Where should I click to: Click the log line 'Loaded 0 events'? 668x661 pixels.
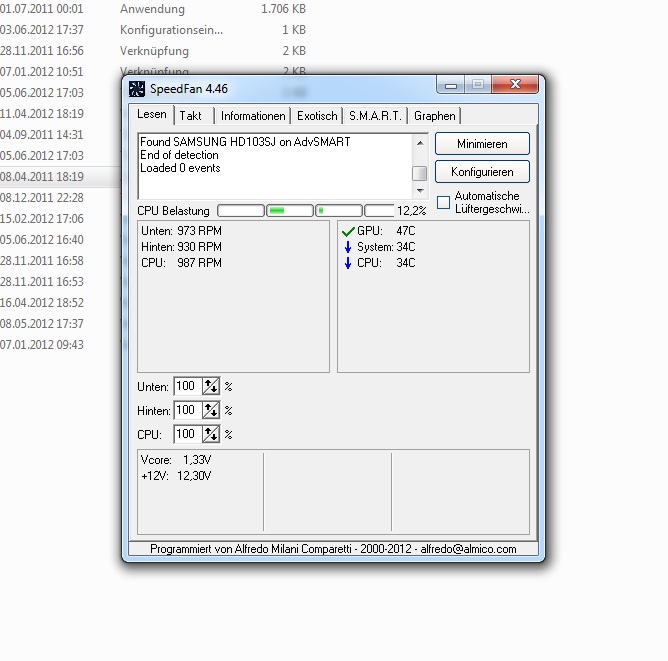tap(180, 168)
